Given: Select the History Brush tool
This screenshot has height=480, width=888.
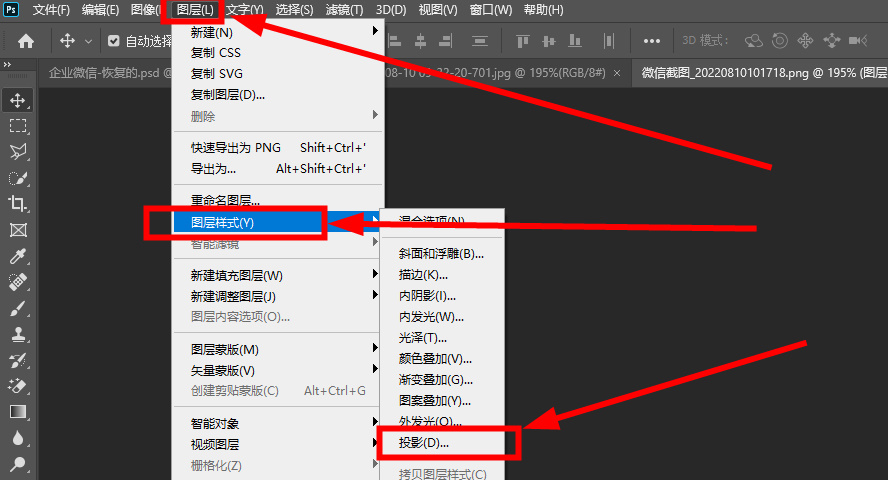Looking at the screenshot, I should click(x=18, y=361).
